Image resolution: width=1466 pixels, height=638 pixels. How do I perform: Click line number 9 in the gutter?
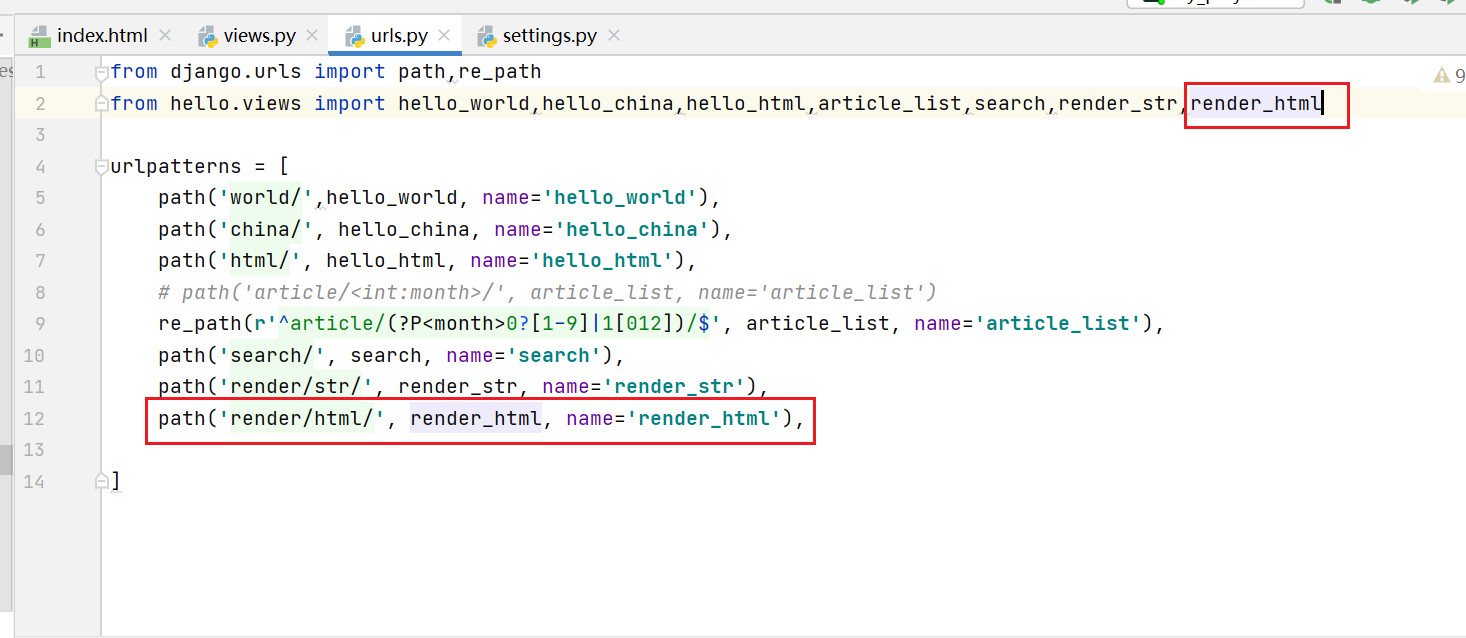point(39,324)
